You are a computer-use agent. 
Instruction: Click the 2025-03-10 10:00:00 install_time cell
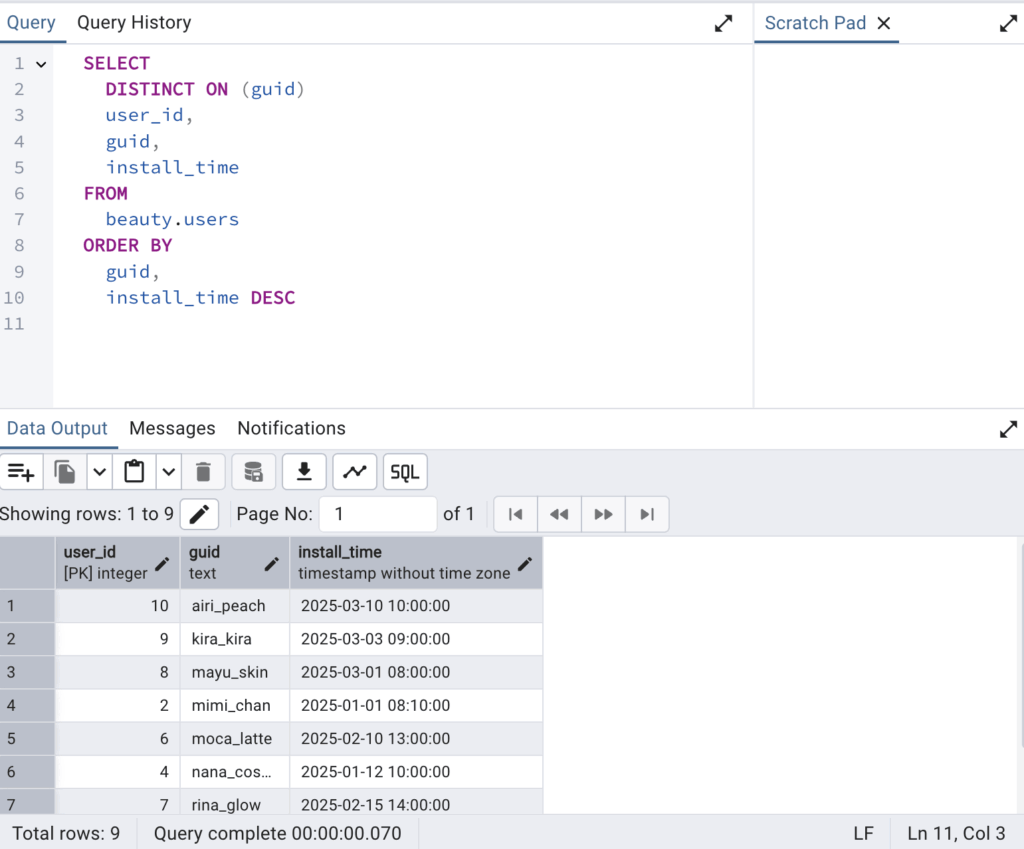coord(416,606)
